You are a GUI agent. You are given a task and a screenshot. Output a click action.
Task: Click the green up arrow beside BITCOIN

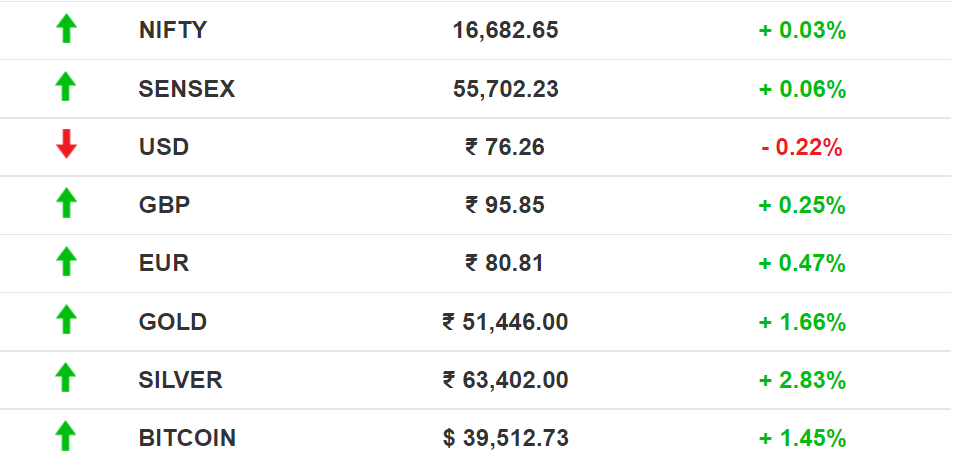(x=66, y=436)
